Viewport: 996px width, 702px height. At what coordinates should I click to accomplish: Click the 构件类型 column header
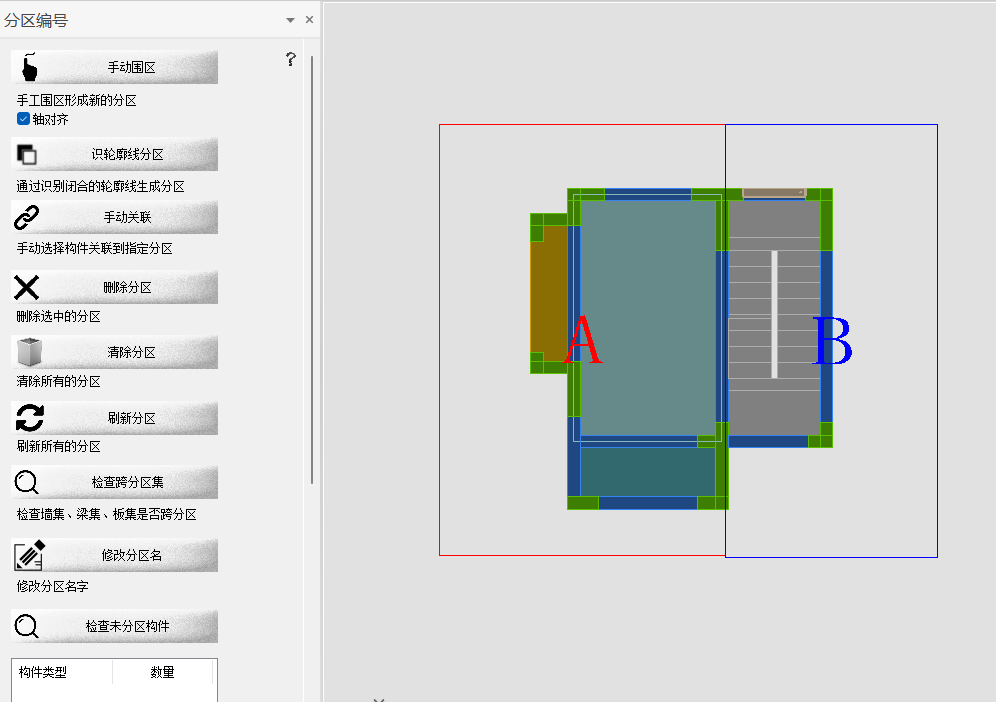[43, 672]
